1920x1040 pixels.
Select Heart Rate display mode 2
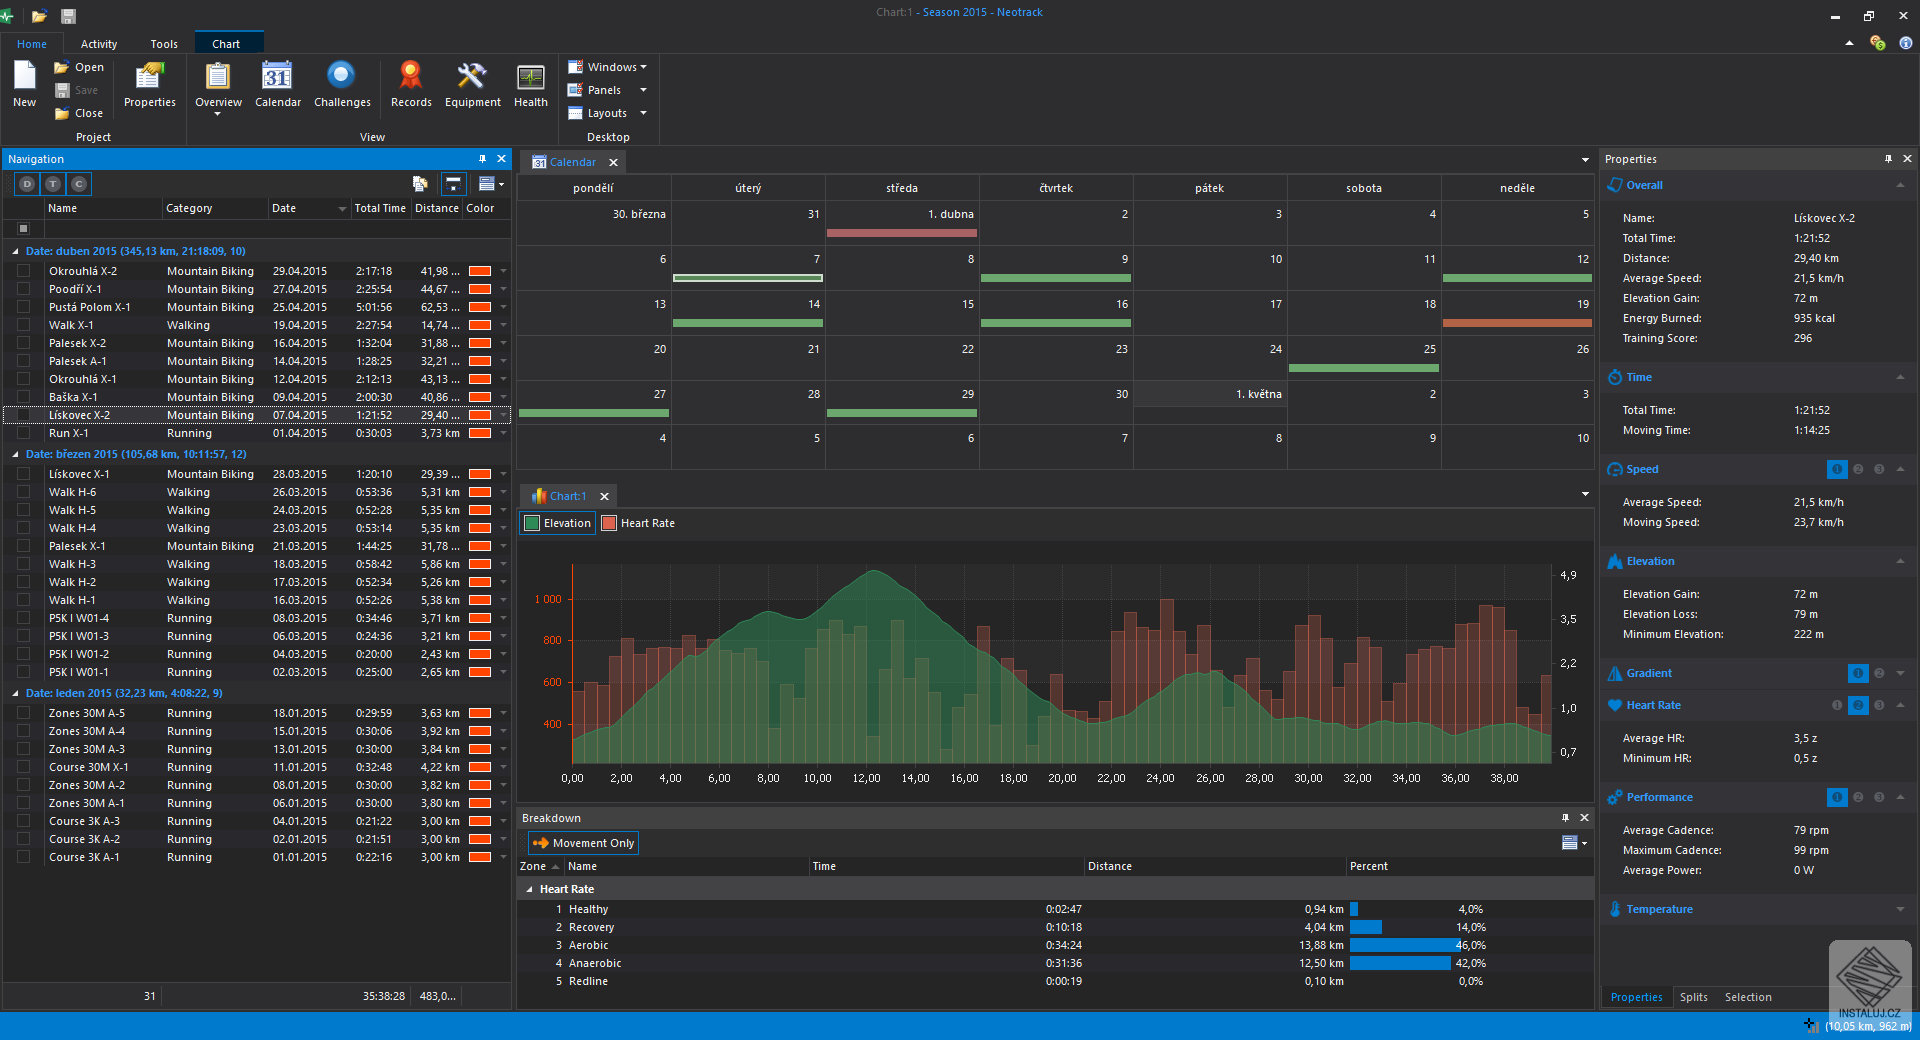[1858, 705]
